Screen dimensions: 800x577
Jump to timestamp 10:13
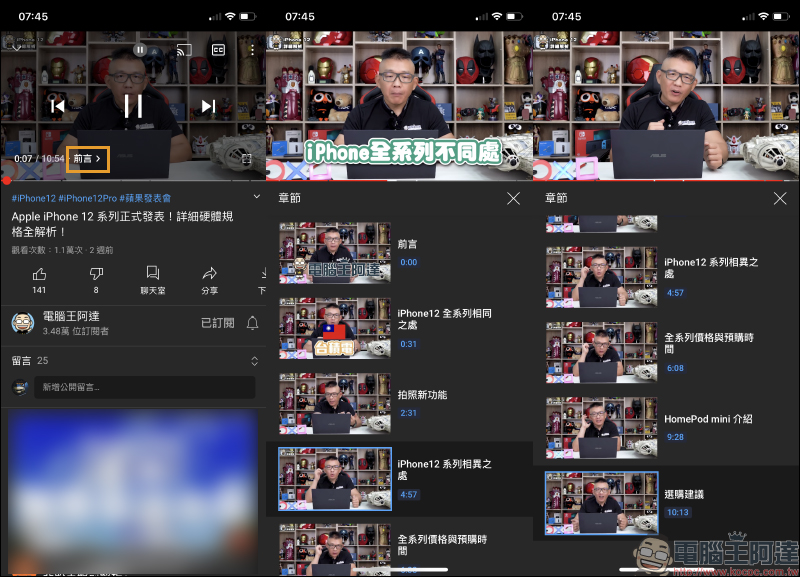pyautogui.click(x=678, y=512)
